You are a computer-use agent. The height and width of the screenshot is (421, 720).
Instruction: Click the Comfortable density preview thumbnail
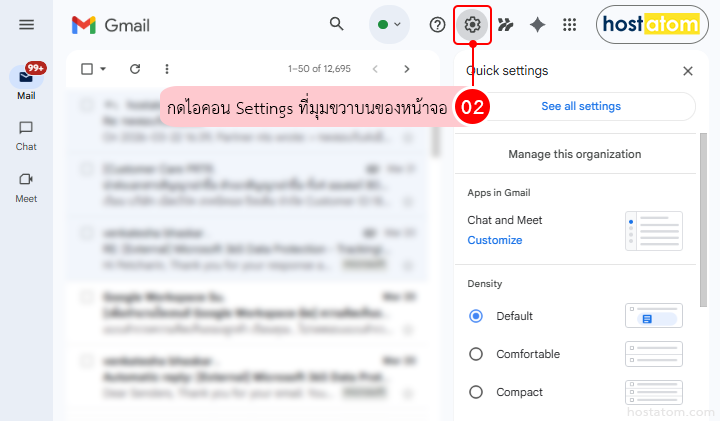(654, 354)
